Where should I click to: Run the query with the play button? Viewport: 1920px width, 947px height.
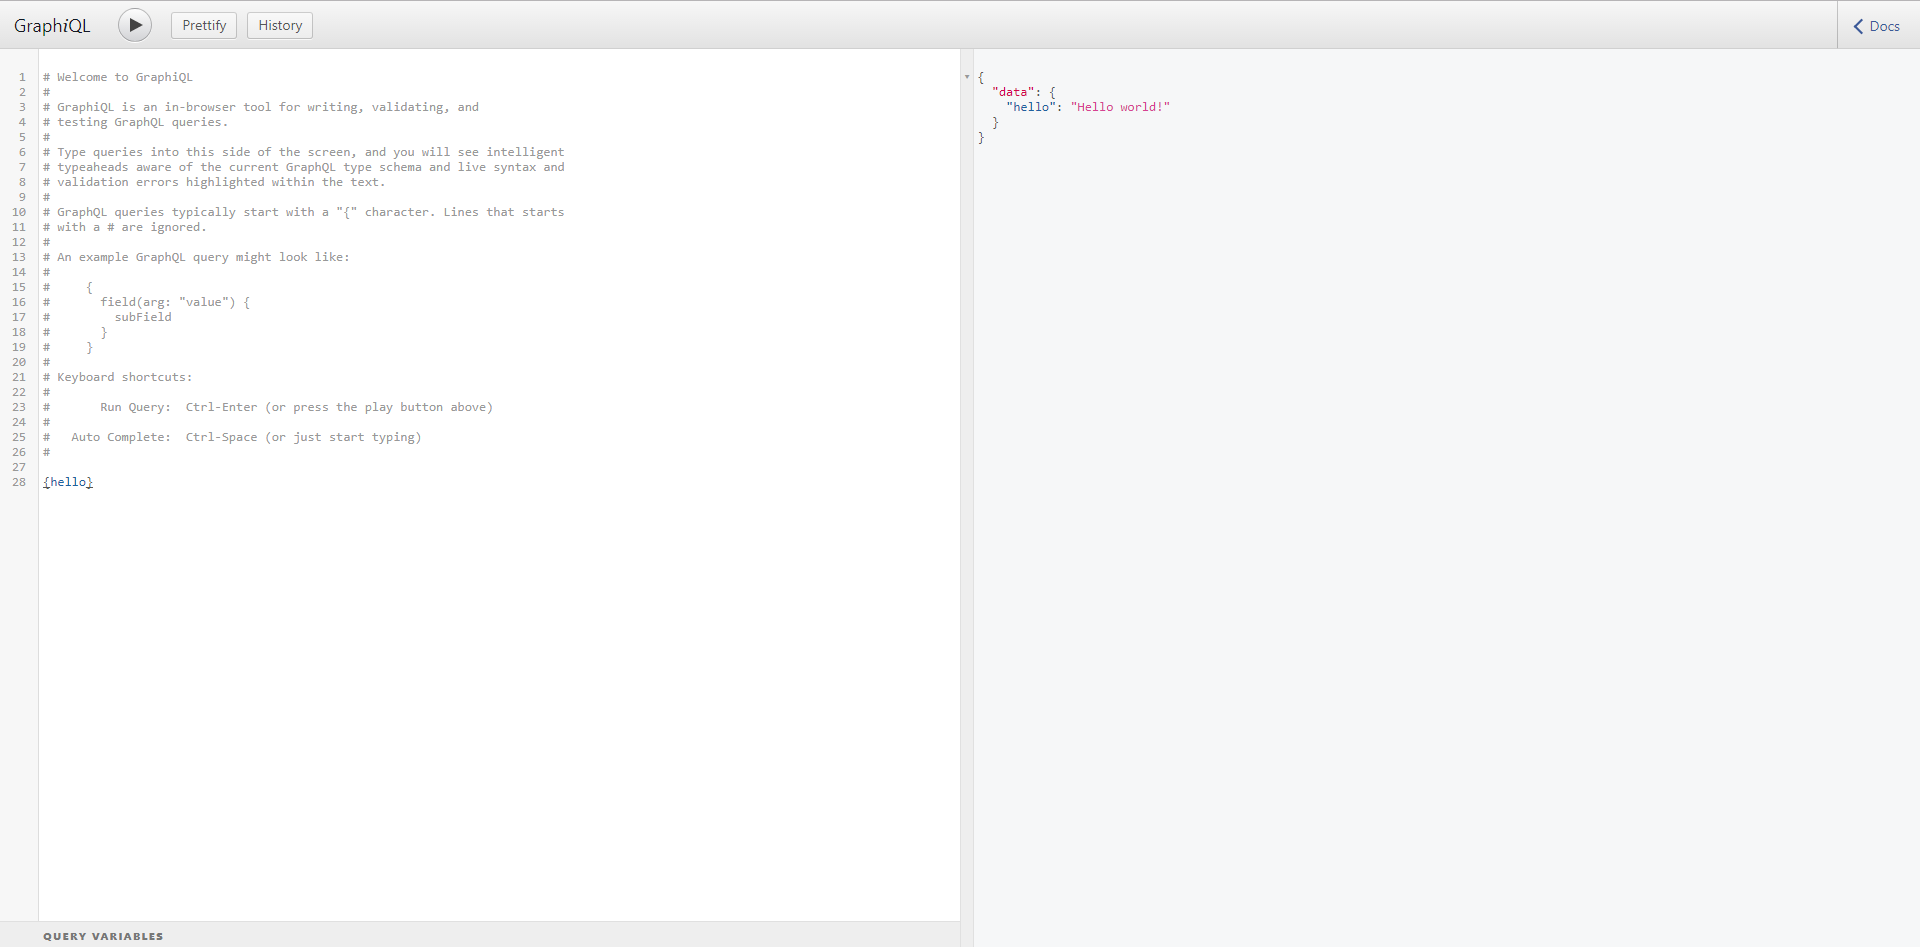(135, 25)
